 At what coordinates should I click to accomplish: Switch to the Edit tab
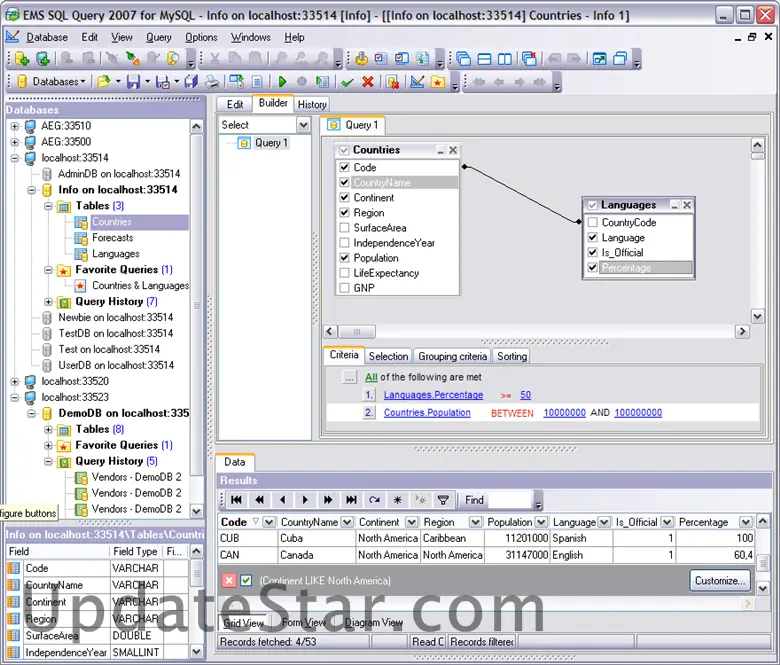point(235,104)
